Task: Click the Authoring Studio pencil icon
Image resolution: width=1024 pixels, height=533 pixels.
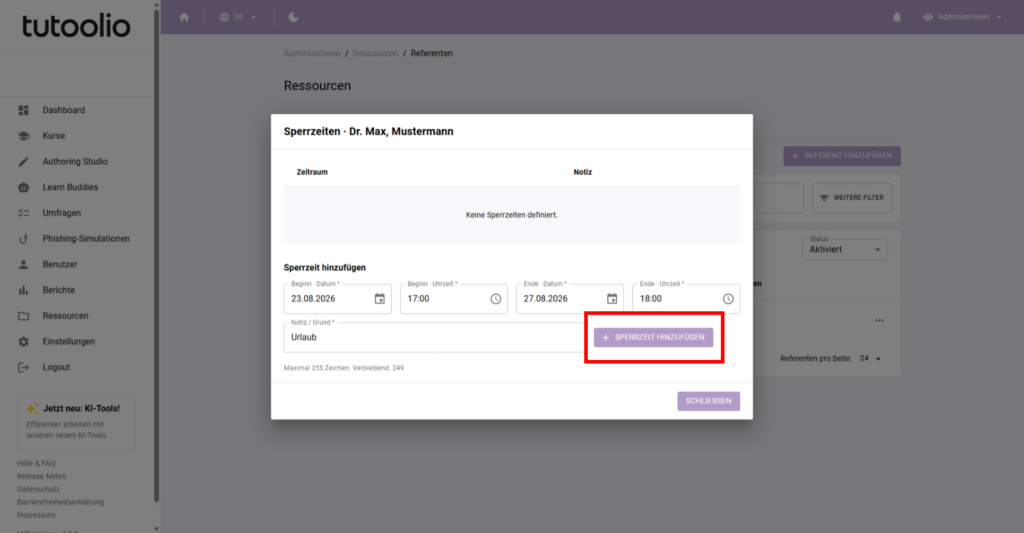Action: 24,161
